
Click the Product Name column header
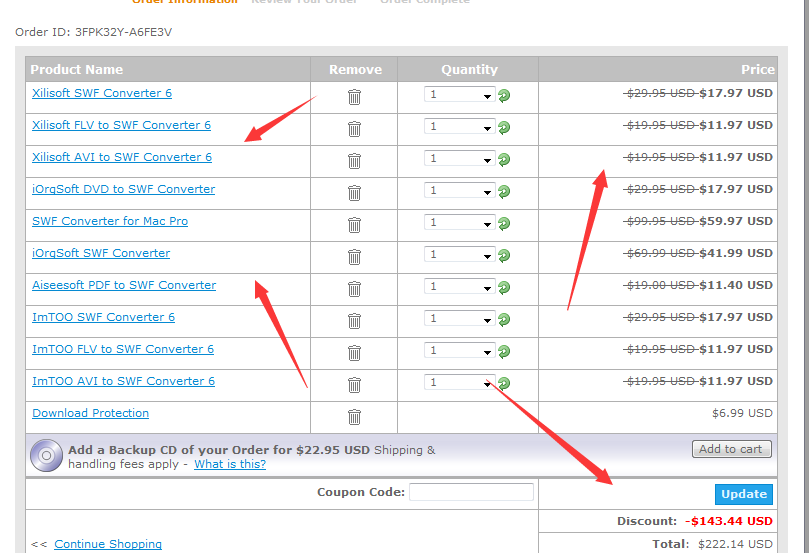tap(77, 69)
